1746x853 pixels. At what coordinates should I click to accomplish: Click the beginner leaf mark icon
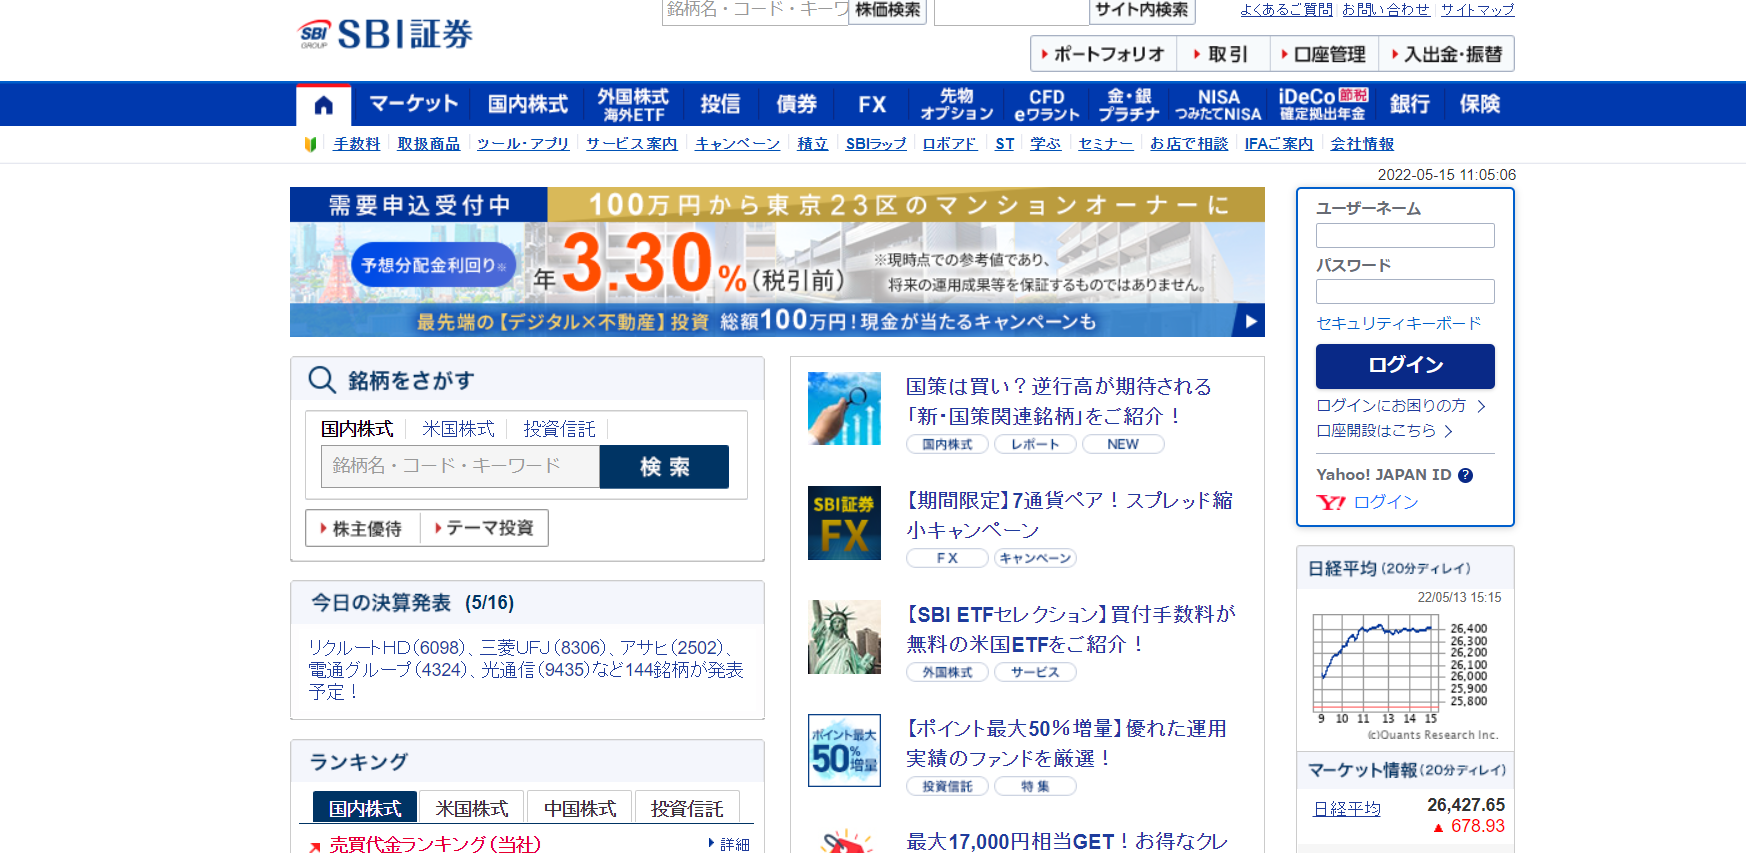coord(310,144)
